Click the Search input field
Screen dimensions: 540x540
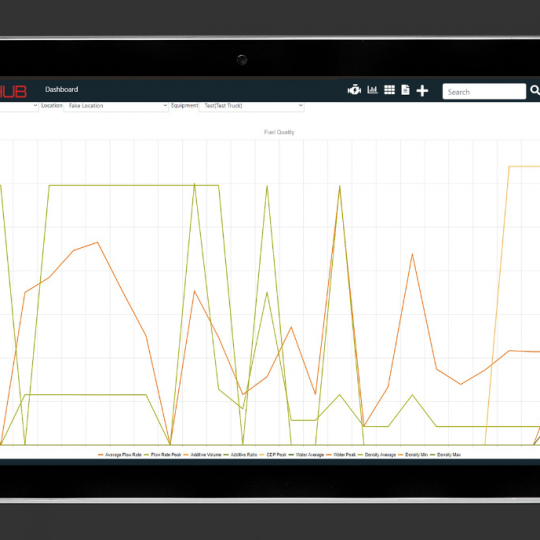pos(484,92)
